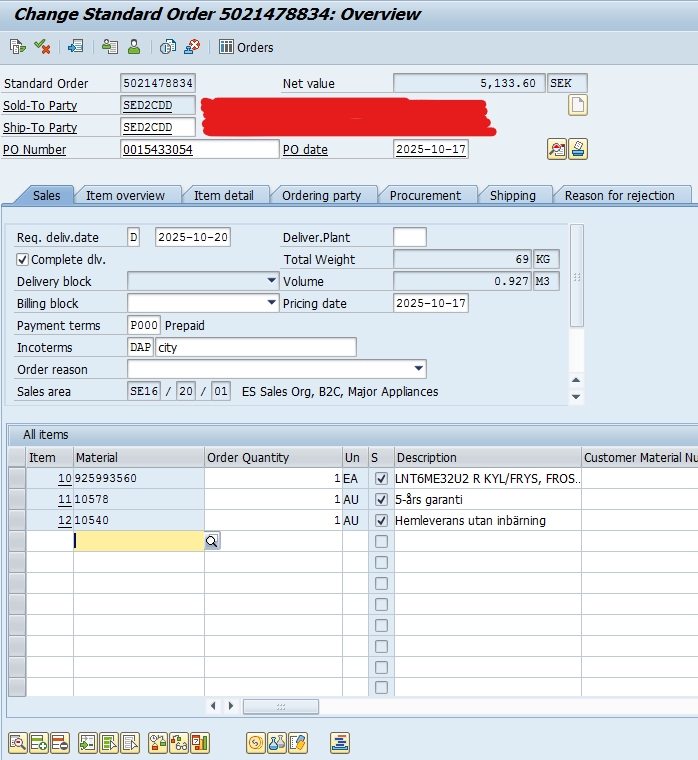The height and width of the screenshot is (760, 698).
Task: Switch to the Item detail tab
Action: click(223, 195)
